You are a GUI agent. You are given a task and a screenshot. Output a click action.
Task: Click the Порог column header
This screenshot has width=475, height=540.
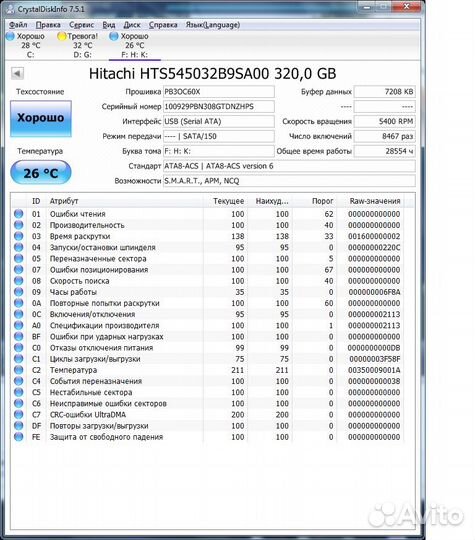(x=322, y=201)
